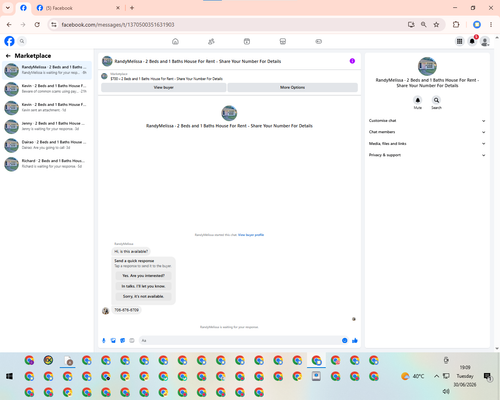The image size is (500, 400).
Task: Open listing thumbnail in right info panel
Action: [427, 66]
